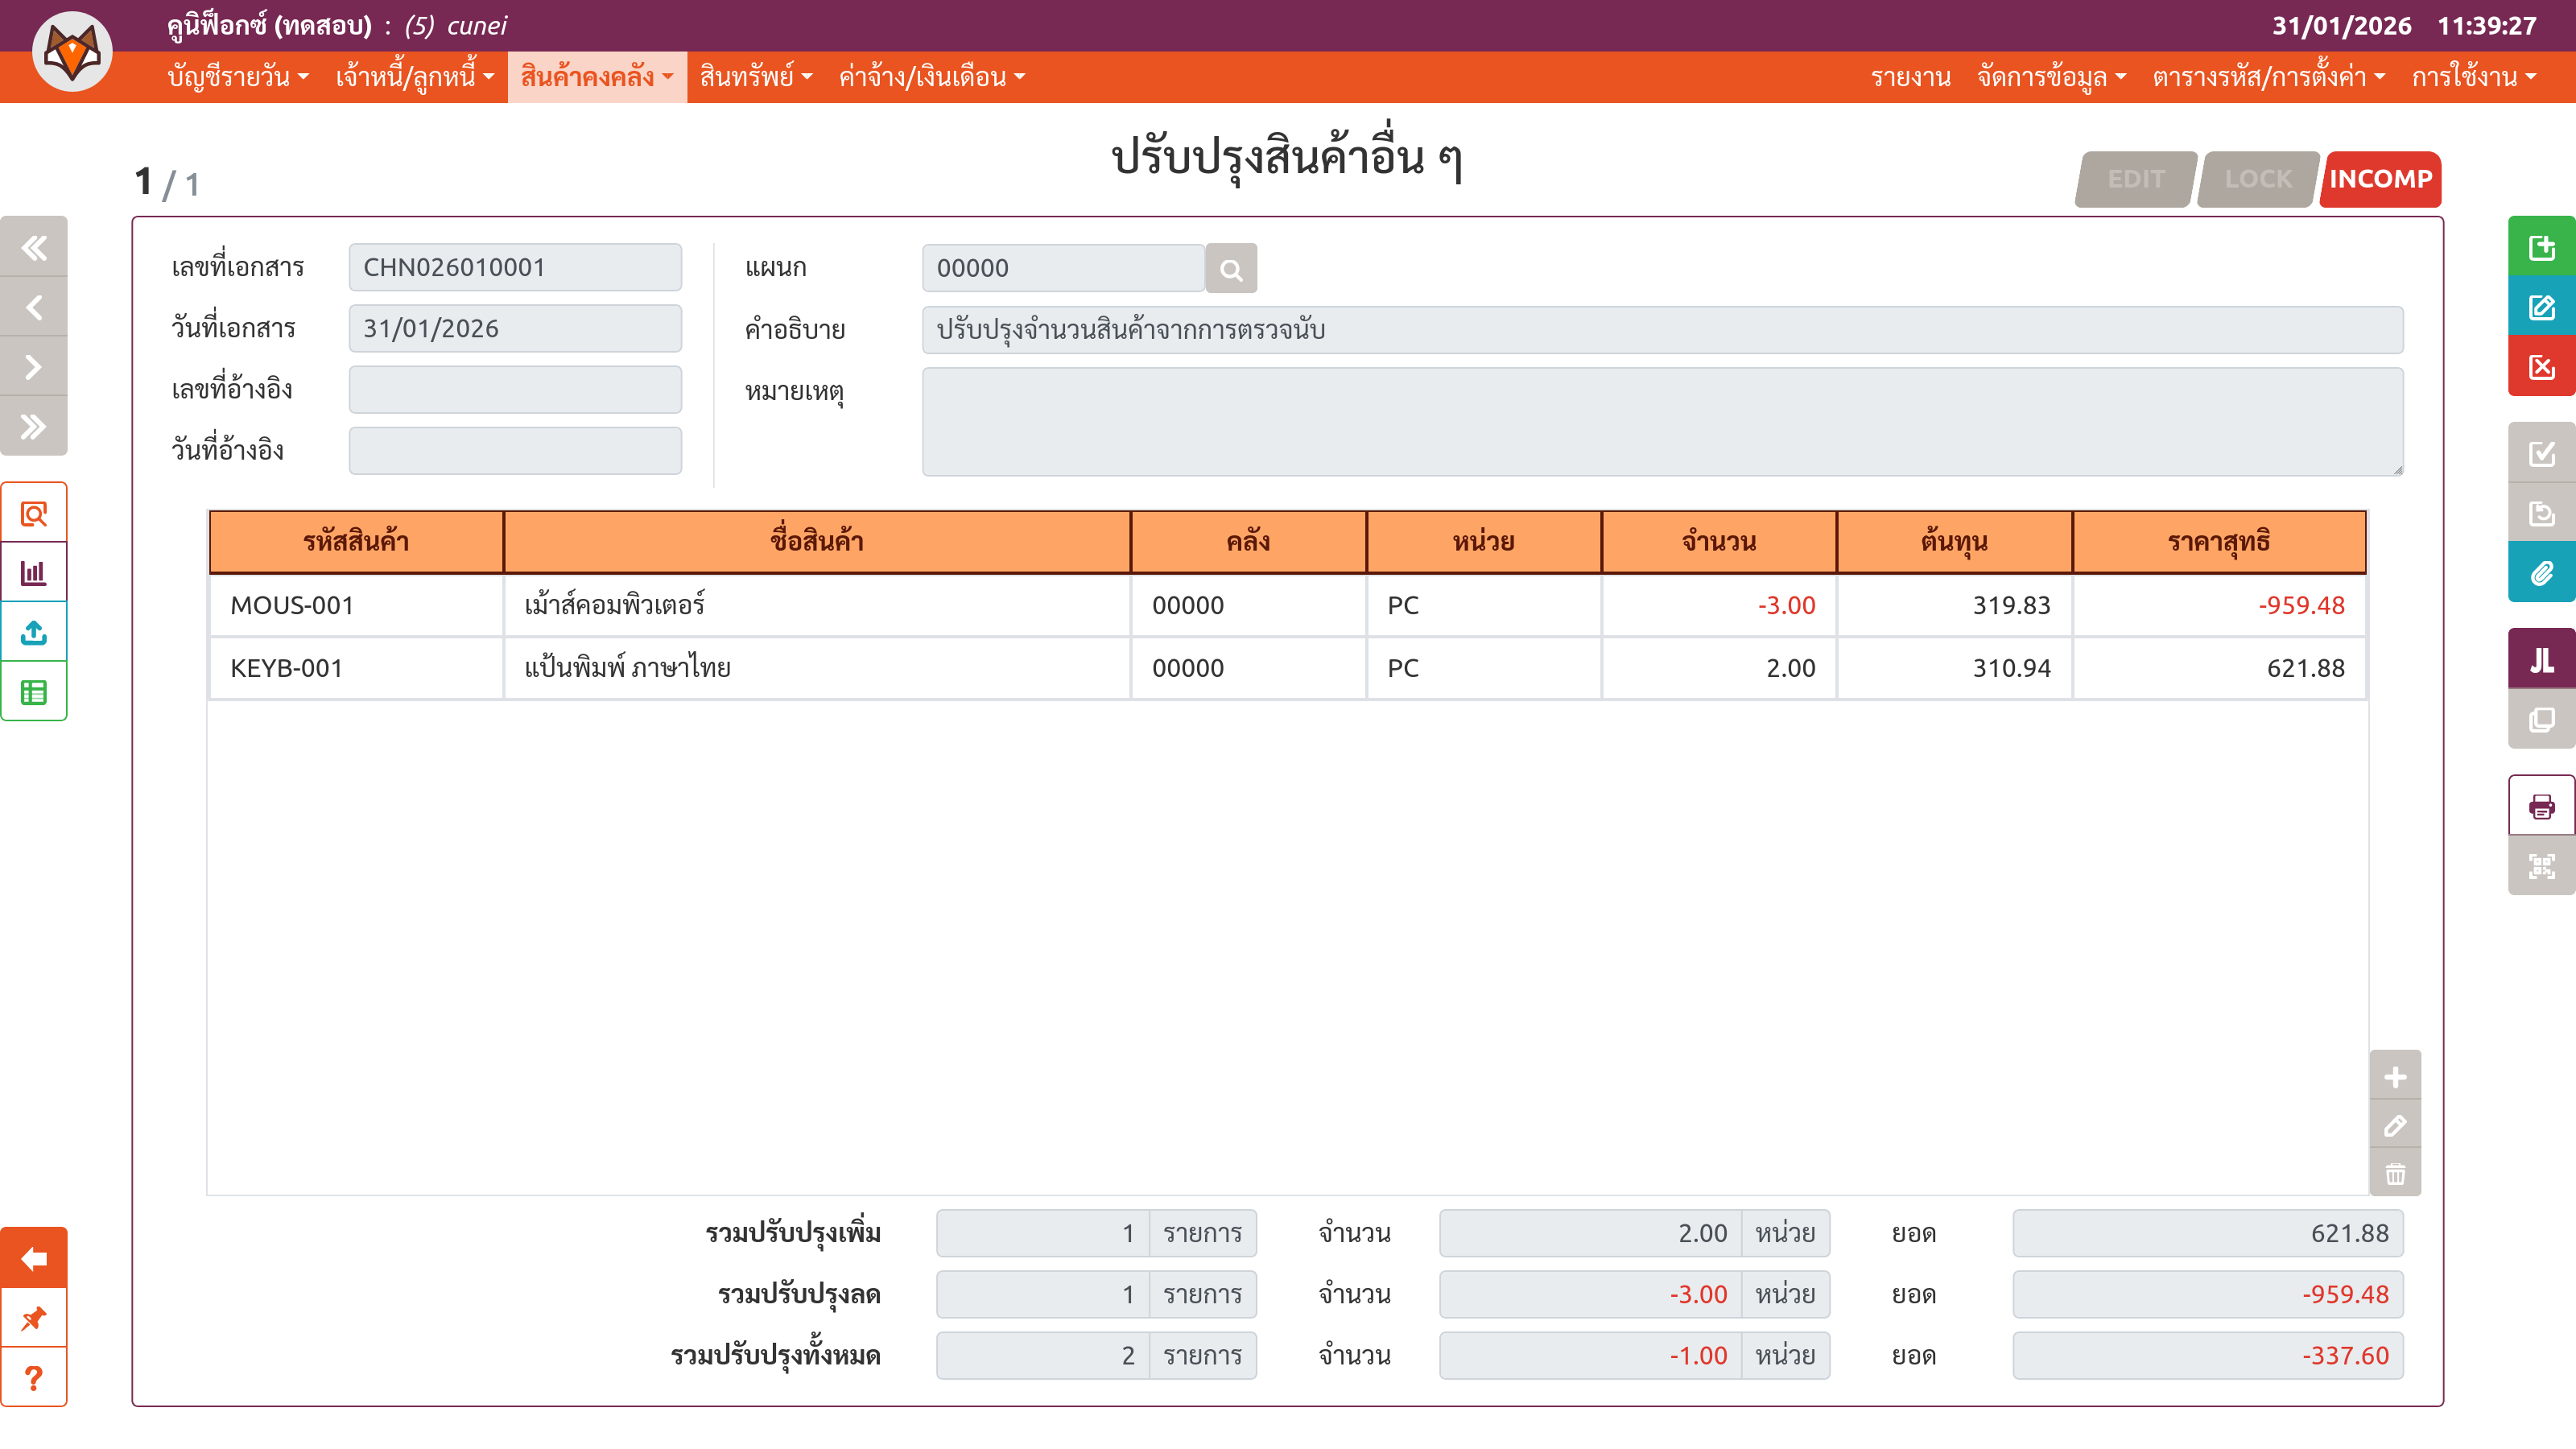The width and height of the screenshot is (2576, 1449).
Task: Click the document search icon in left sidebar
Action: point(34,514)
